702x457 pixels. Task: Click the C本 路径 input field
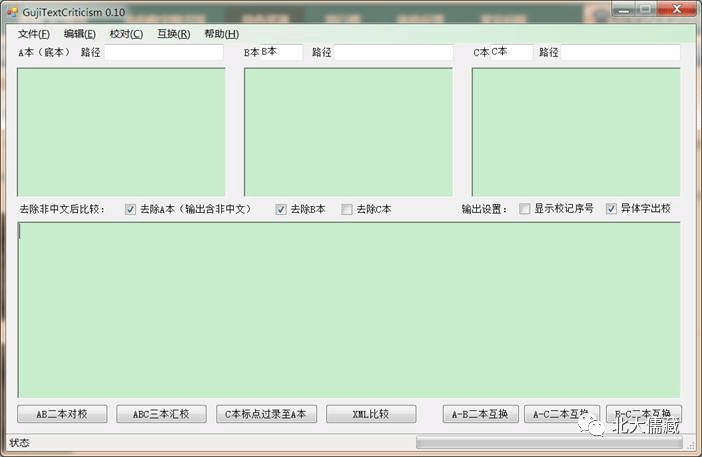(x=620, y=53)
